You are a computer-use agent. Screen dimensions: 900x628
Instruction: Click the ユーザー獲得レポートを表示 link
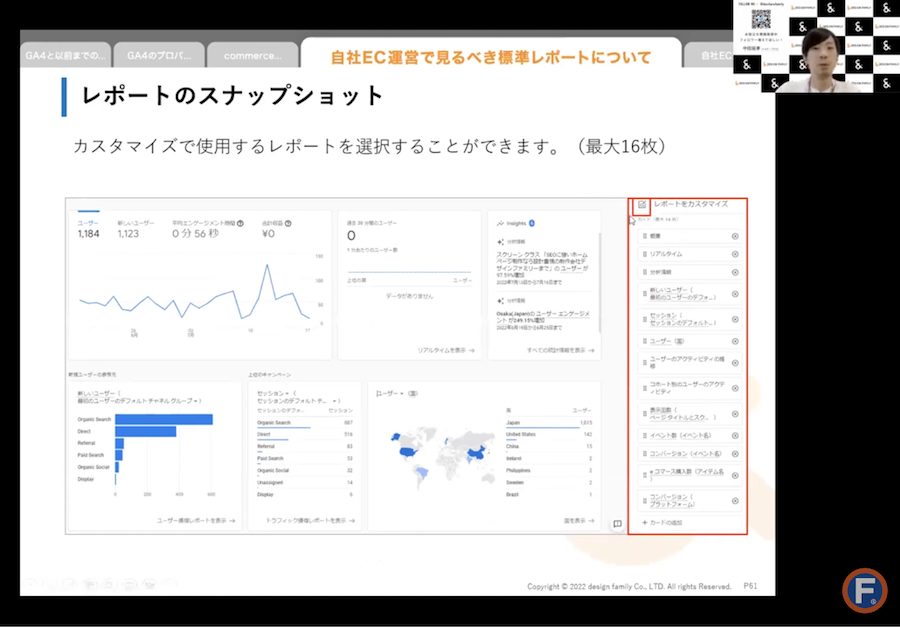tap(196, 521)
